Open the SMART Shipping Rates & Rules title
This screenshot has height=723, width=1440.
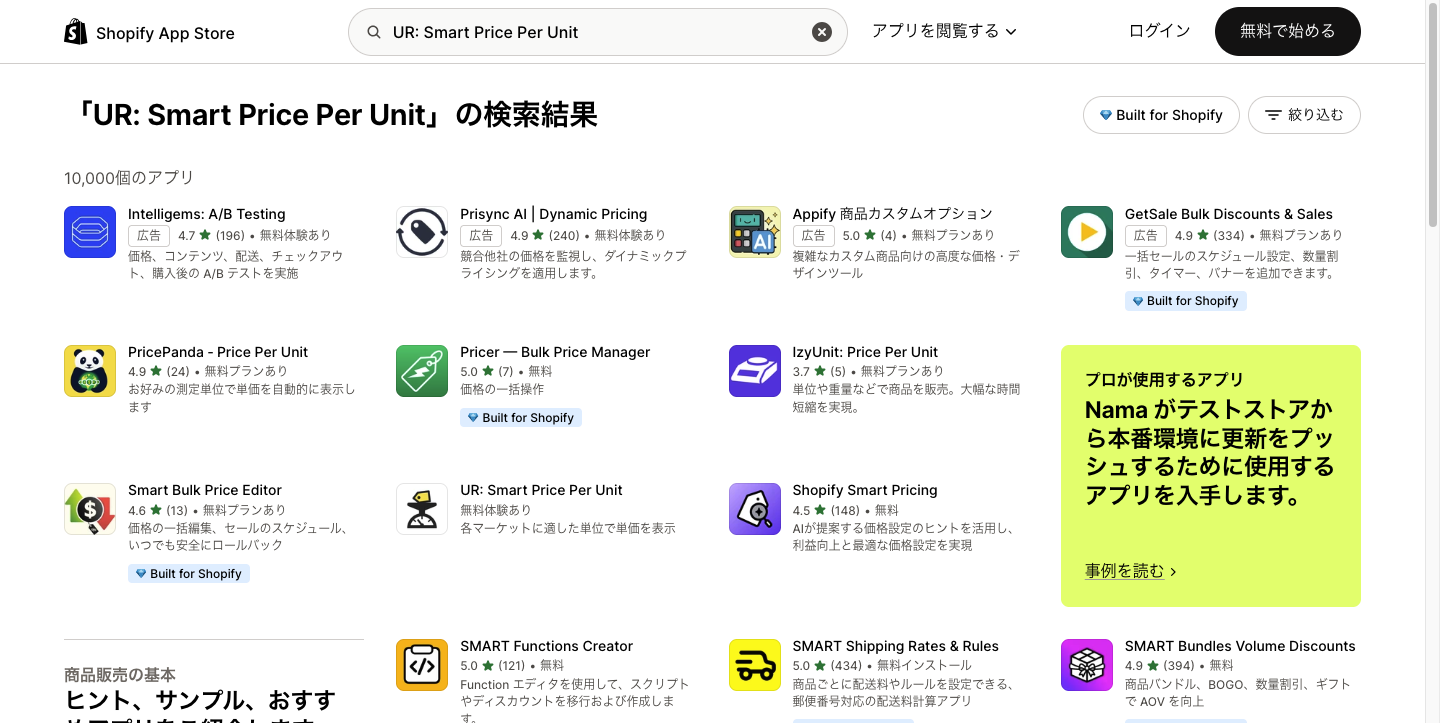click(896, 646)
